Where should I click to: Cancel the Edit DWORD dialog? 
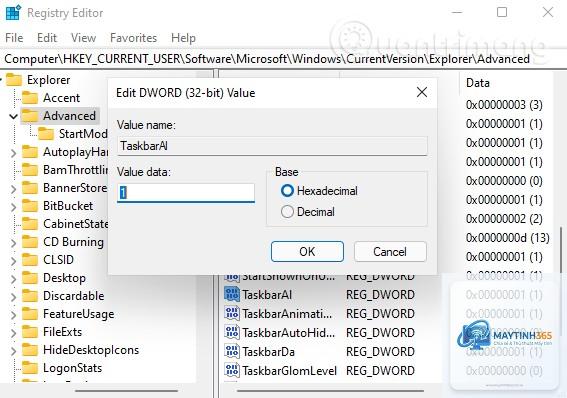point(390,252)
